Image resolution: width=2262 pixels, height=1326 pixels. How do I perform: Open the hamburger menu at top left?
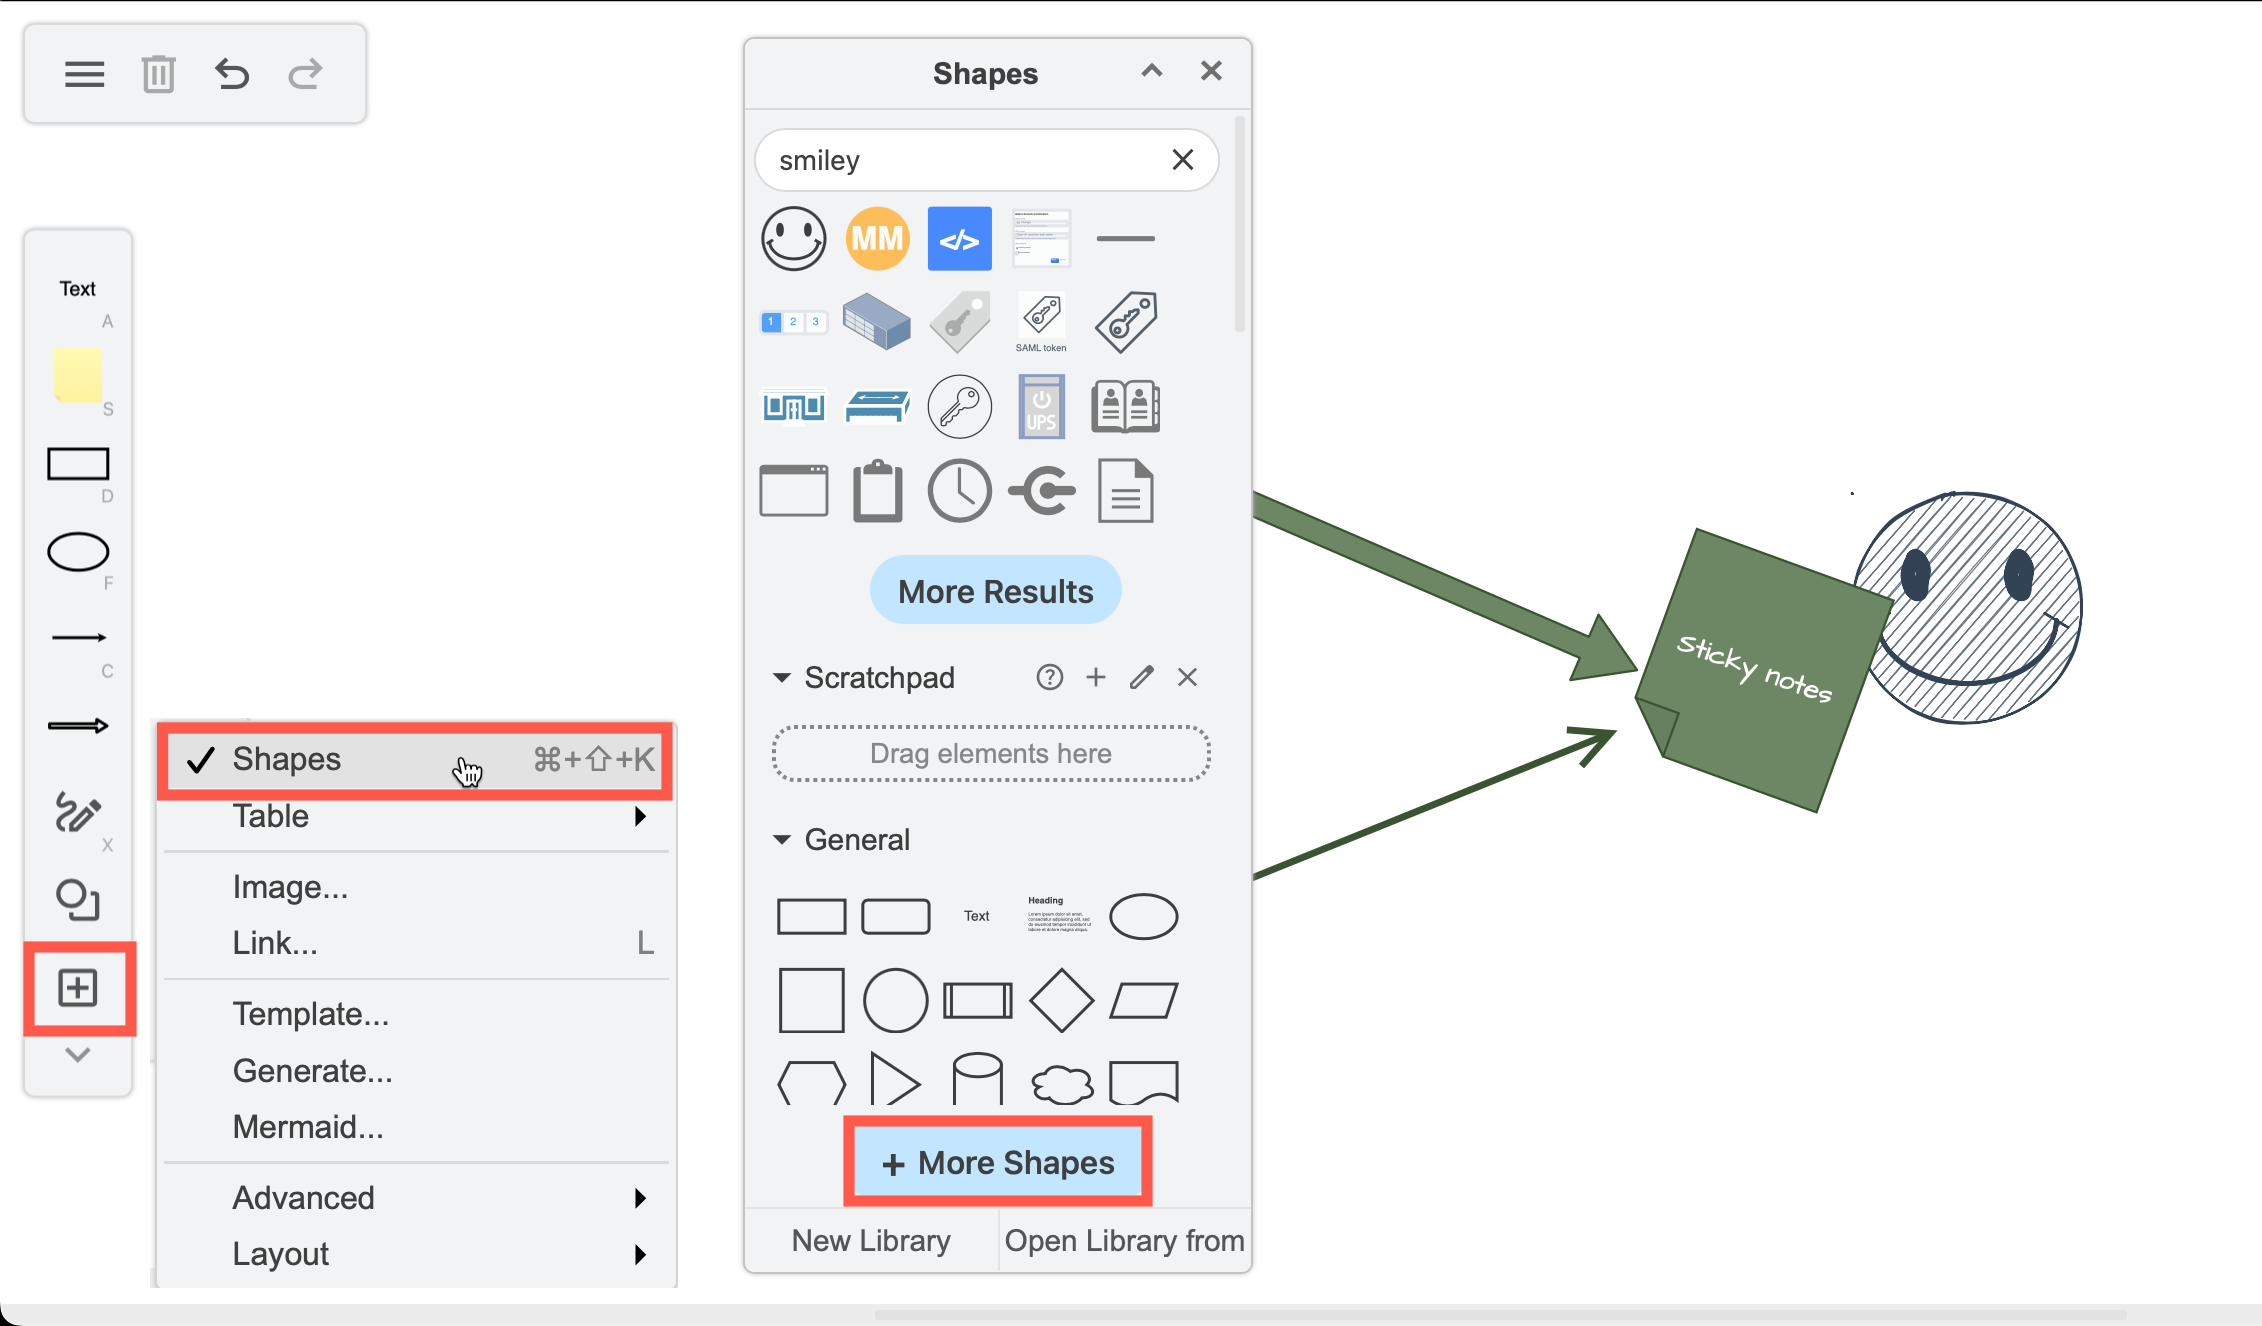pyautogui.click(x=84, y=73)
